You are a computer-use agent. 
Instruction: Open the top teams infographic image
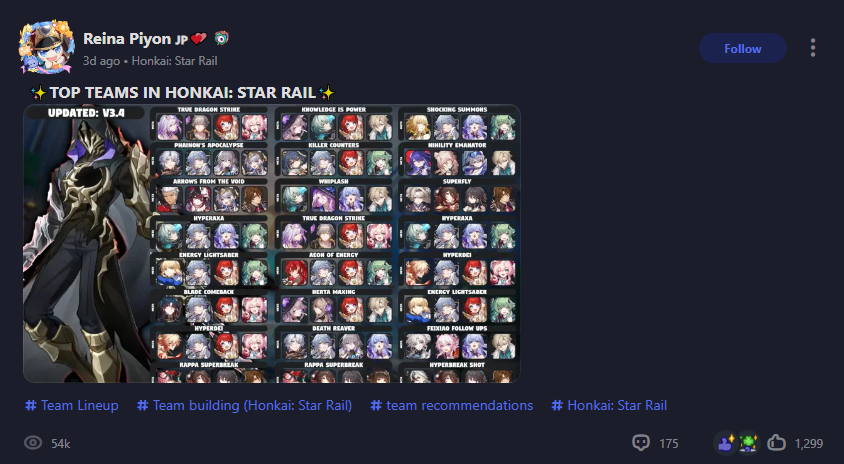272,243
